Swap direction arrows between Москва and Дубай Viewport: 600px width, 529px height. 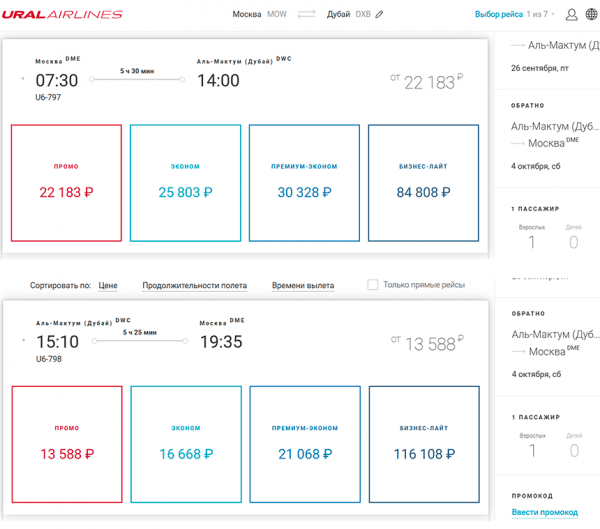tap(307, 14)
